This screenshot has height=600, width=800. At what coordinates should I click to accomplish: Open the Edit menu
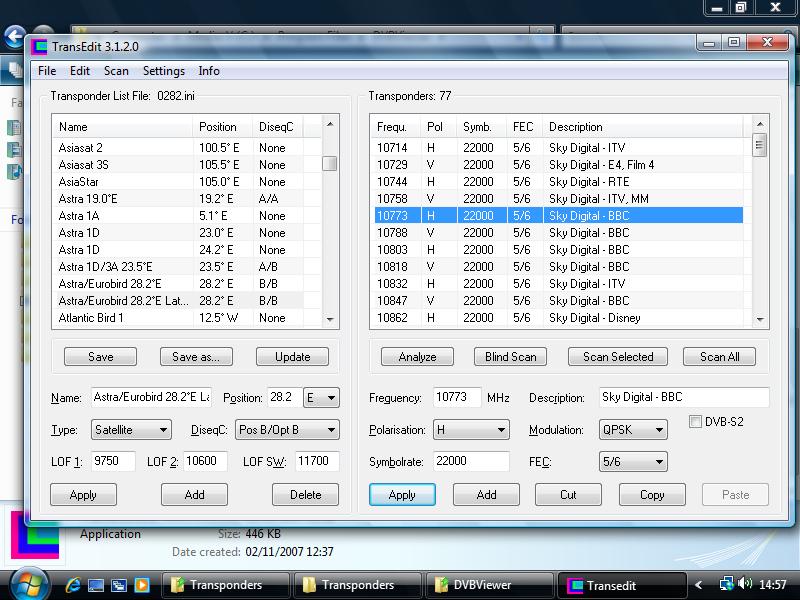(x=80, y=71)
